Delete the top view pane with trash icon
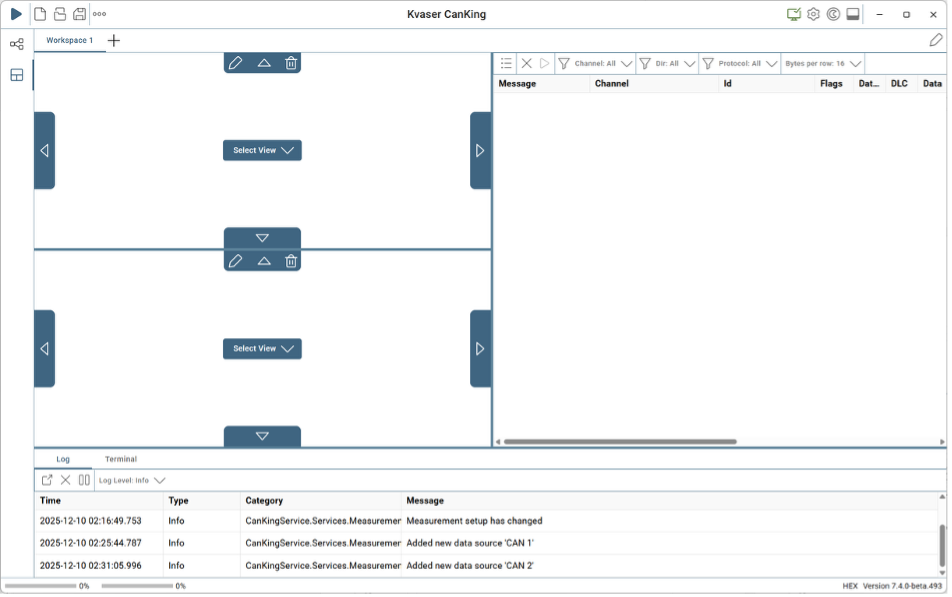 pos(291,63)
